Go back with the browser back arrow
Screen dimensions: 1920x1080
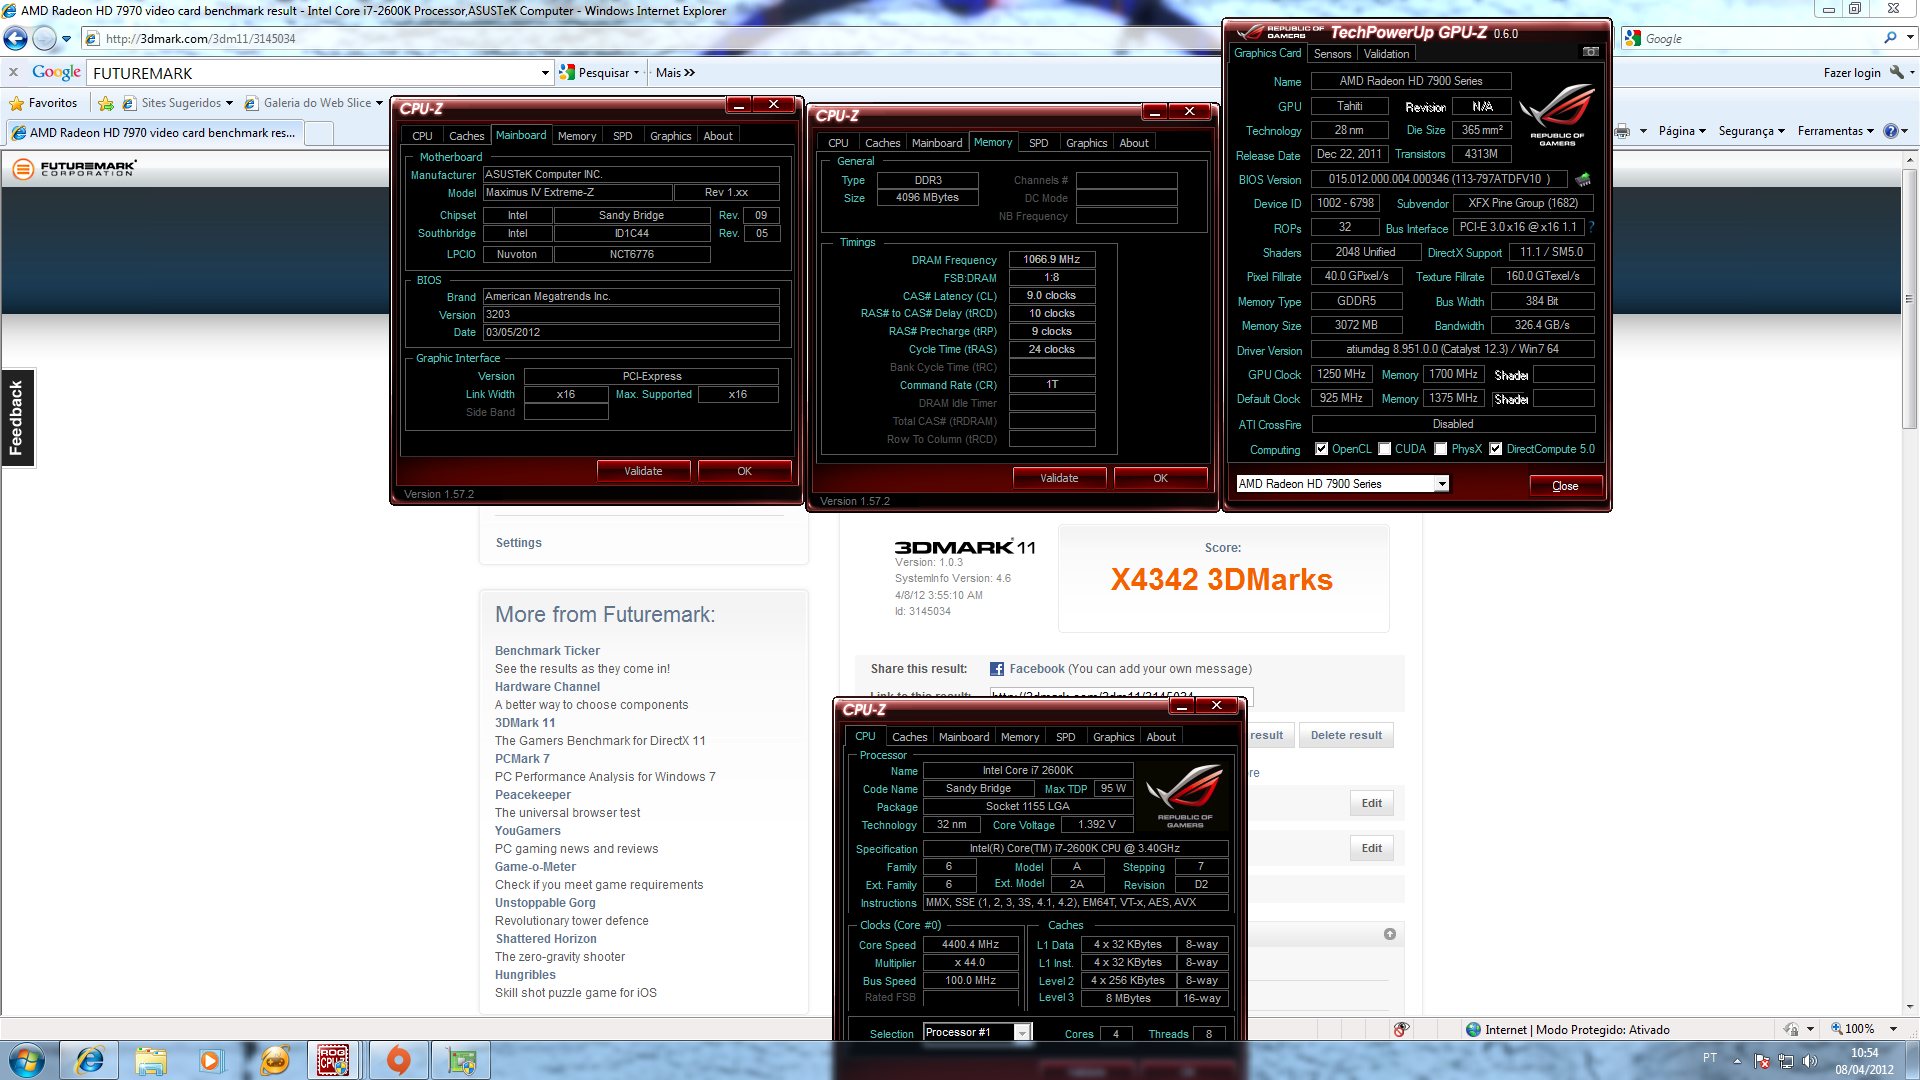coord(16,38)
